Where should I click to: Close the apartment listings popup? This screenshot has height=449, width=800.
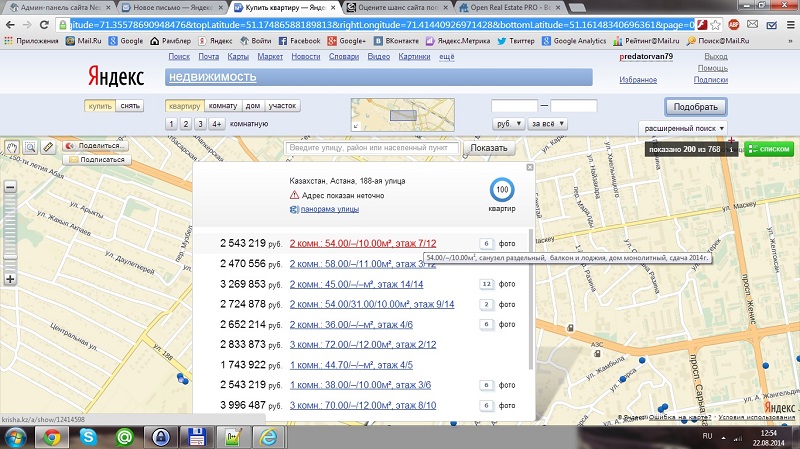pyautogui.click(x=530, y=167)
